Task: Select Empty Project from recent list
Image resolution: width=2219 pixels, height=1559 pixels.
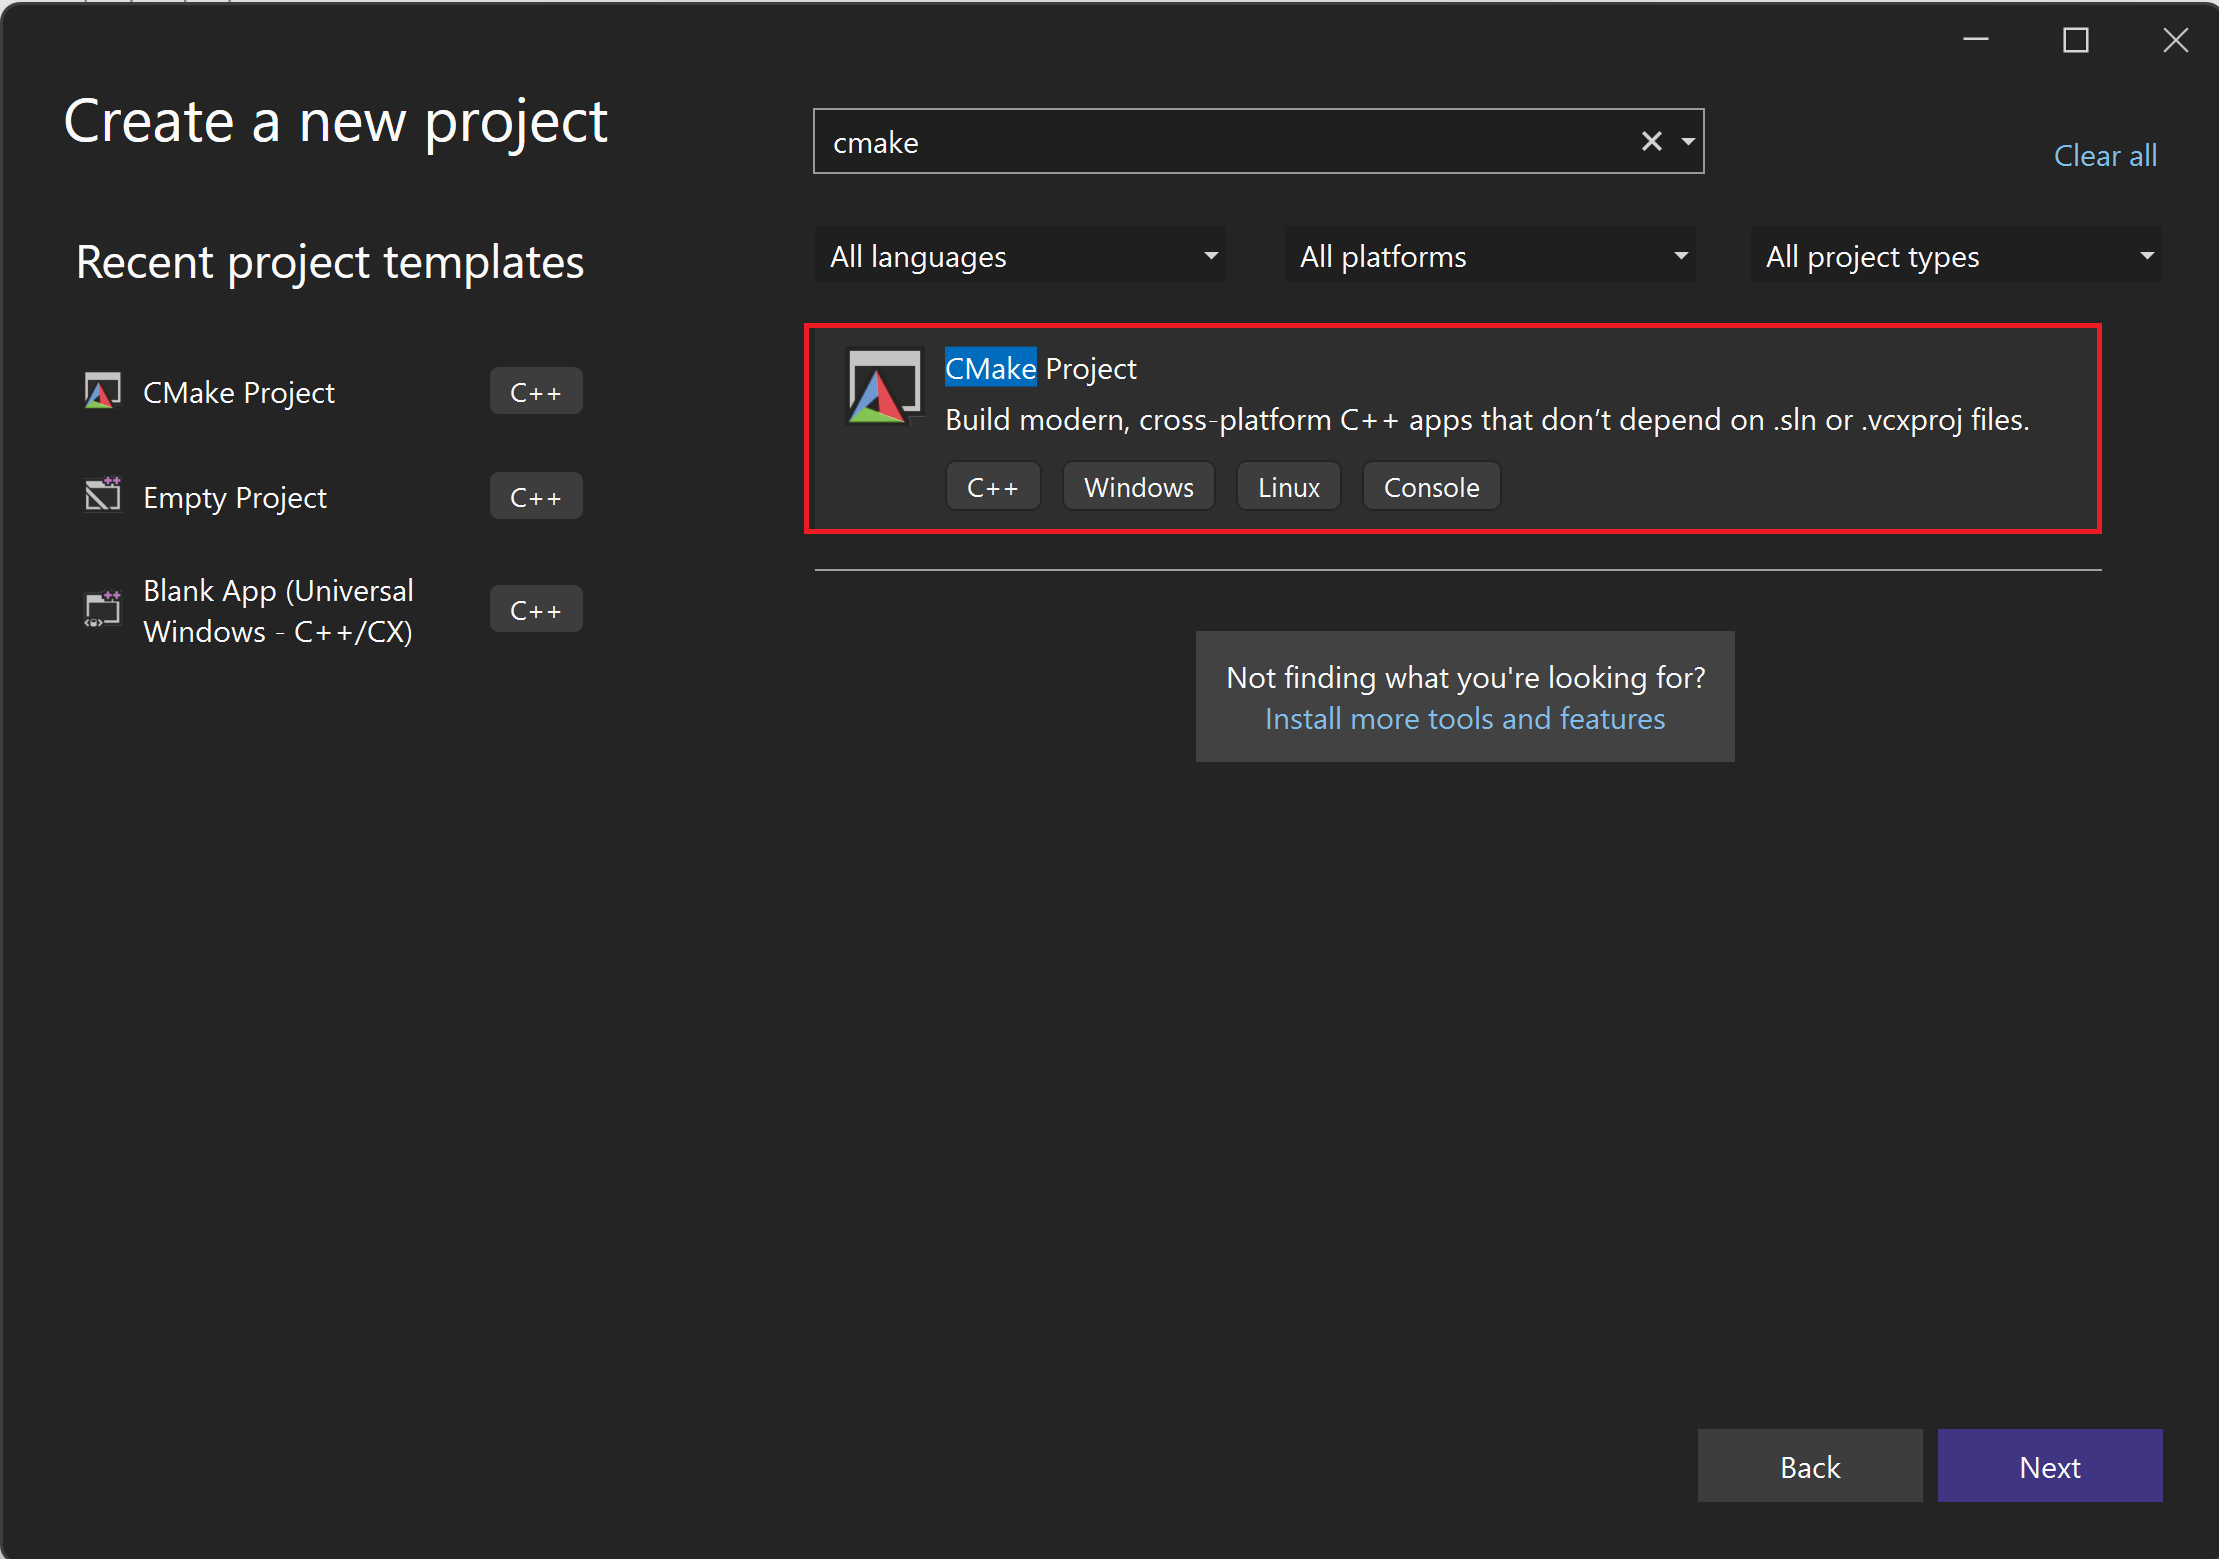Action: [235, 496]
